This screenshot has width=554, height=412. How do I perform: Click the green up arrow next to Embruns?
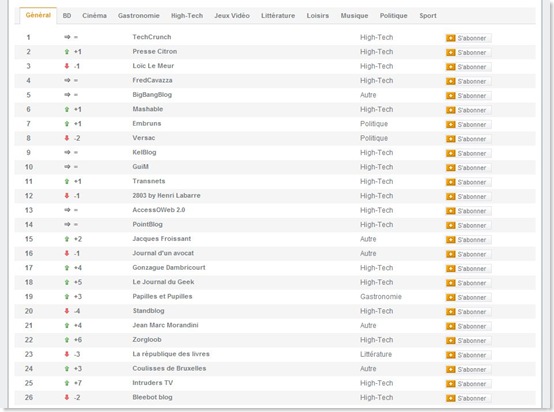[x=67, y=124]
